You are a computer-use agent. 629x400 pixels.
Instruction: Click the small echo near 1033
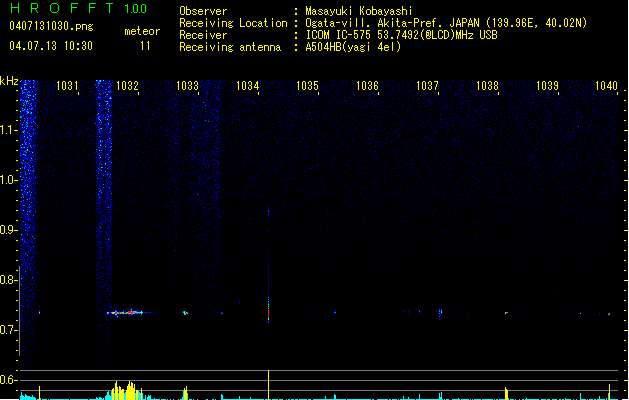tap(185, 313)
